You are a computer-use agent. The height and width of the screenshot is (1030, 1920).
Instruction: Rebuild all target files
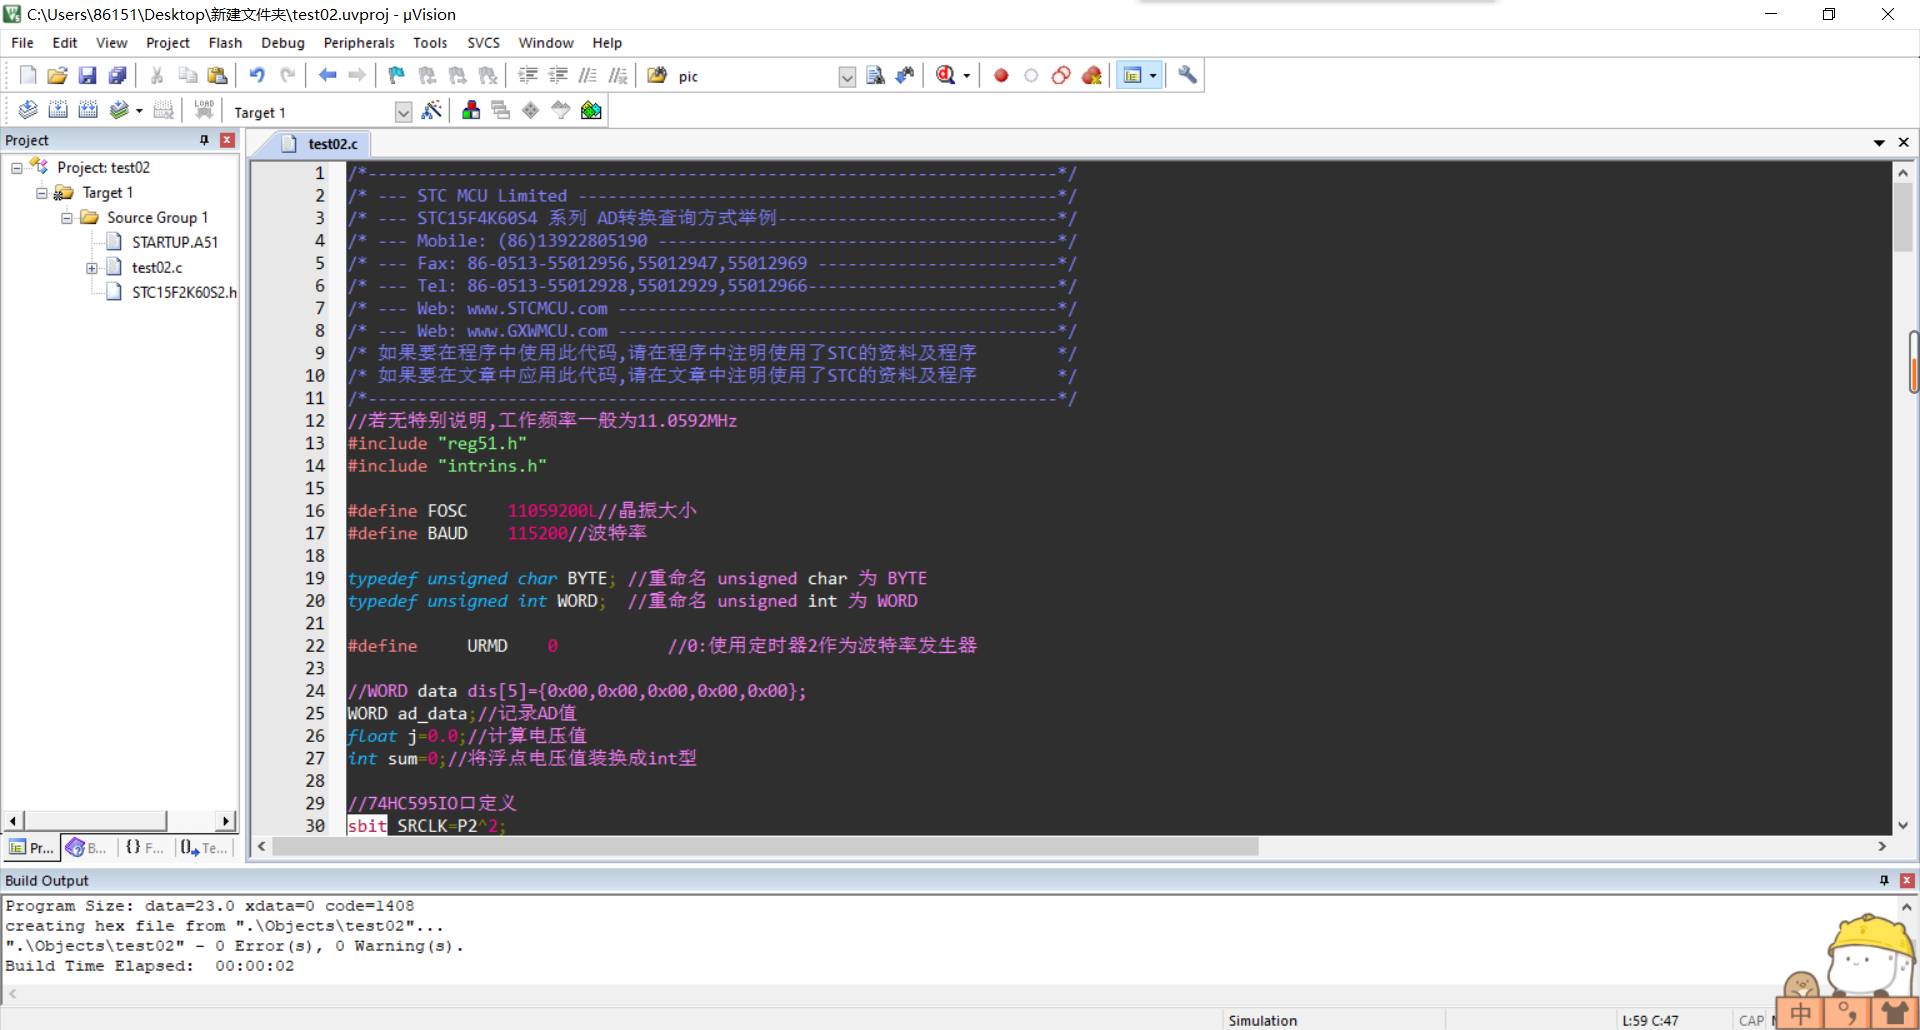88,110
